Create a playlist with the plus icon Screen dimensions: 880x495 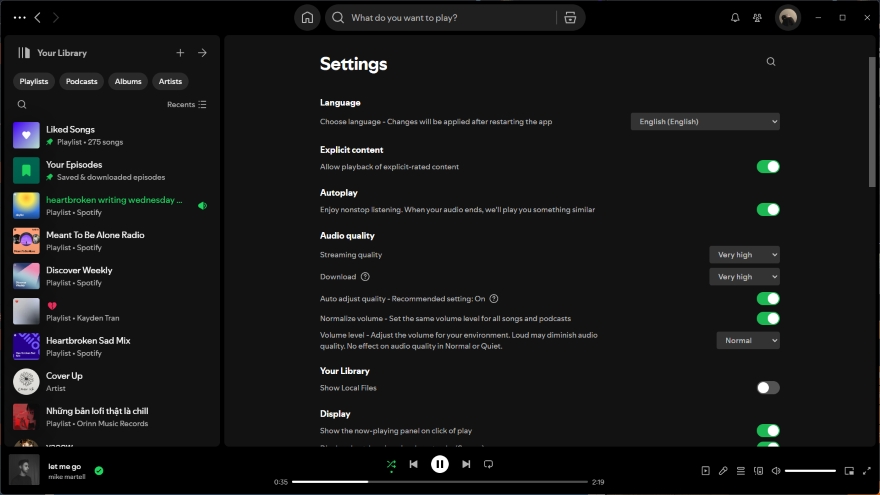[180, 53]
